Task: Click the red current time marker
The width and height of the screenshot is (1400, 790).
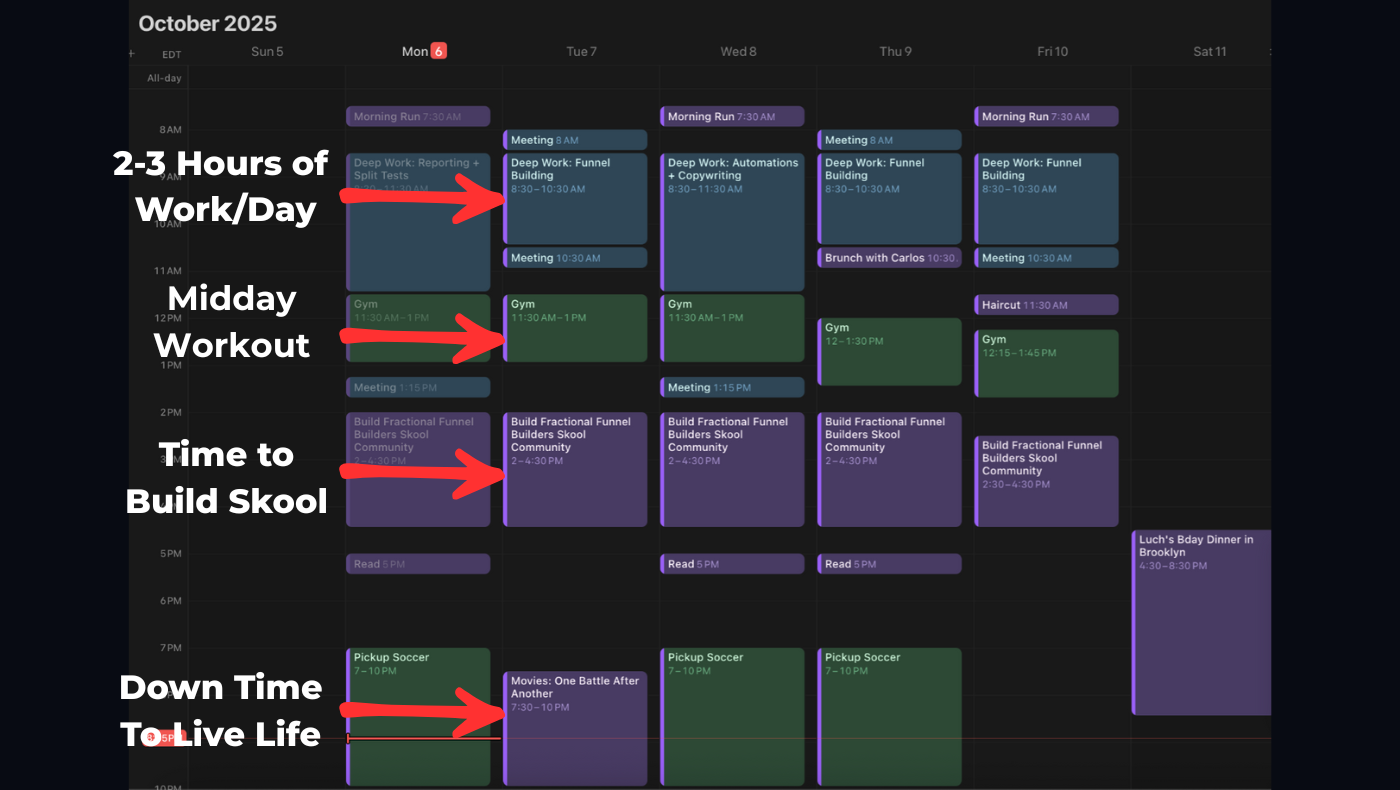Action: pyautogui.click(x=150, y=738)
